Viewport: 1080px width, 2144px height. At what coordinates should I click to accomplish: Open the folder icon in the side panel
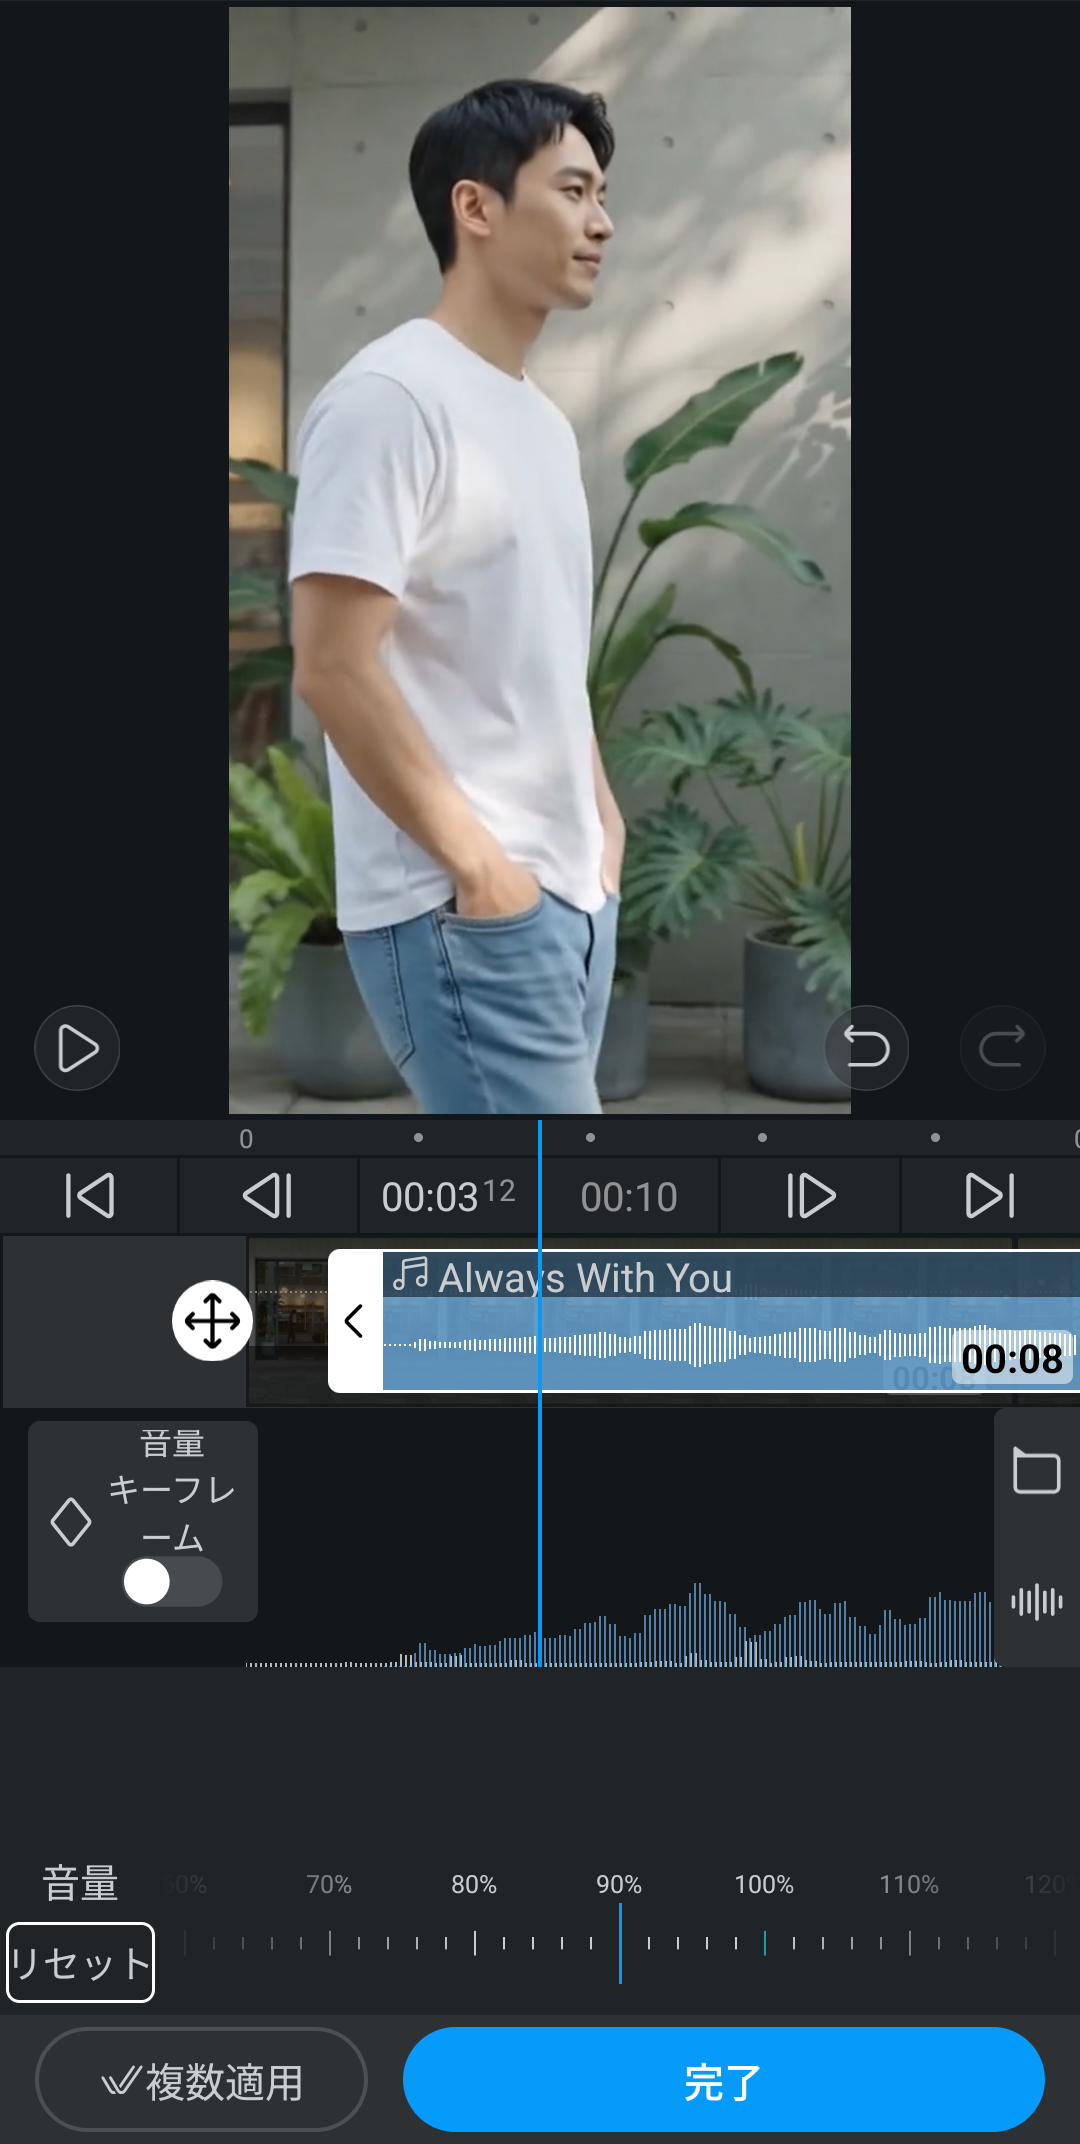pos(1037,1471)
